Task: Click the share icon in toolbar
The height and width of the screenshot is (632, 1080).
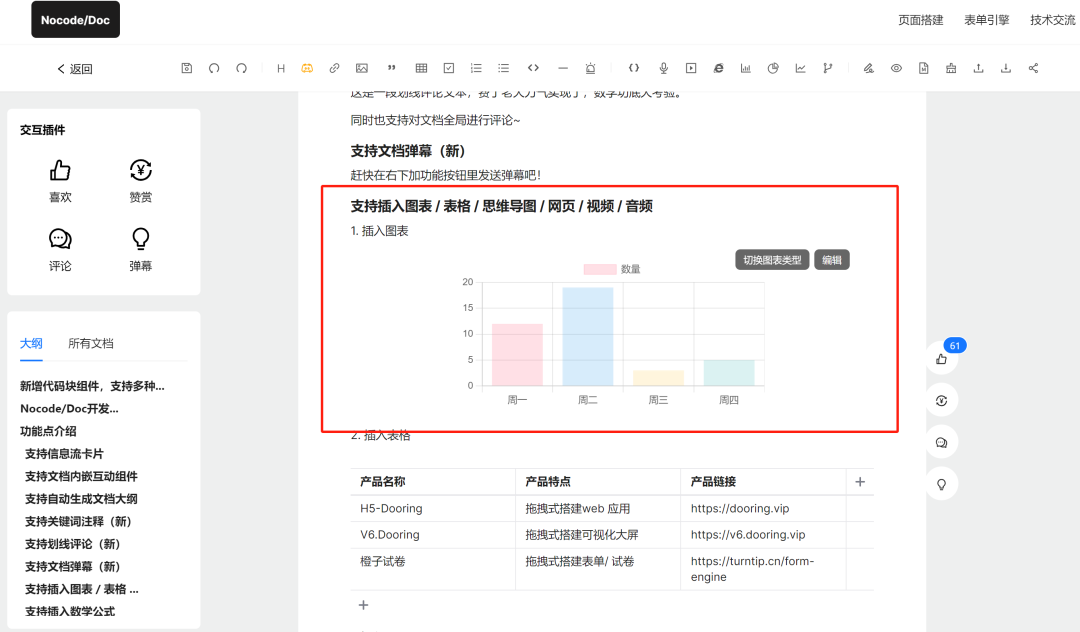Action: (x=1033, y=68)
